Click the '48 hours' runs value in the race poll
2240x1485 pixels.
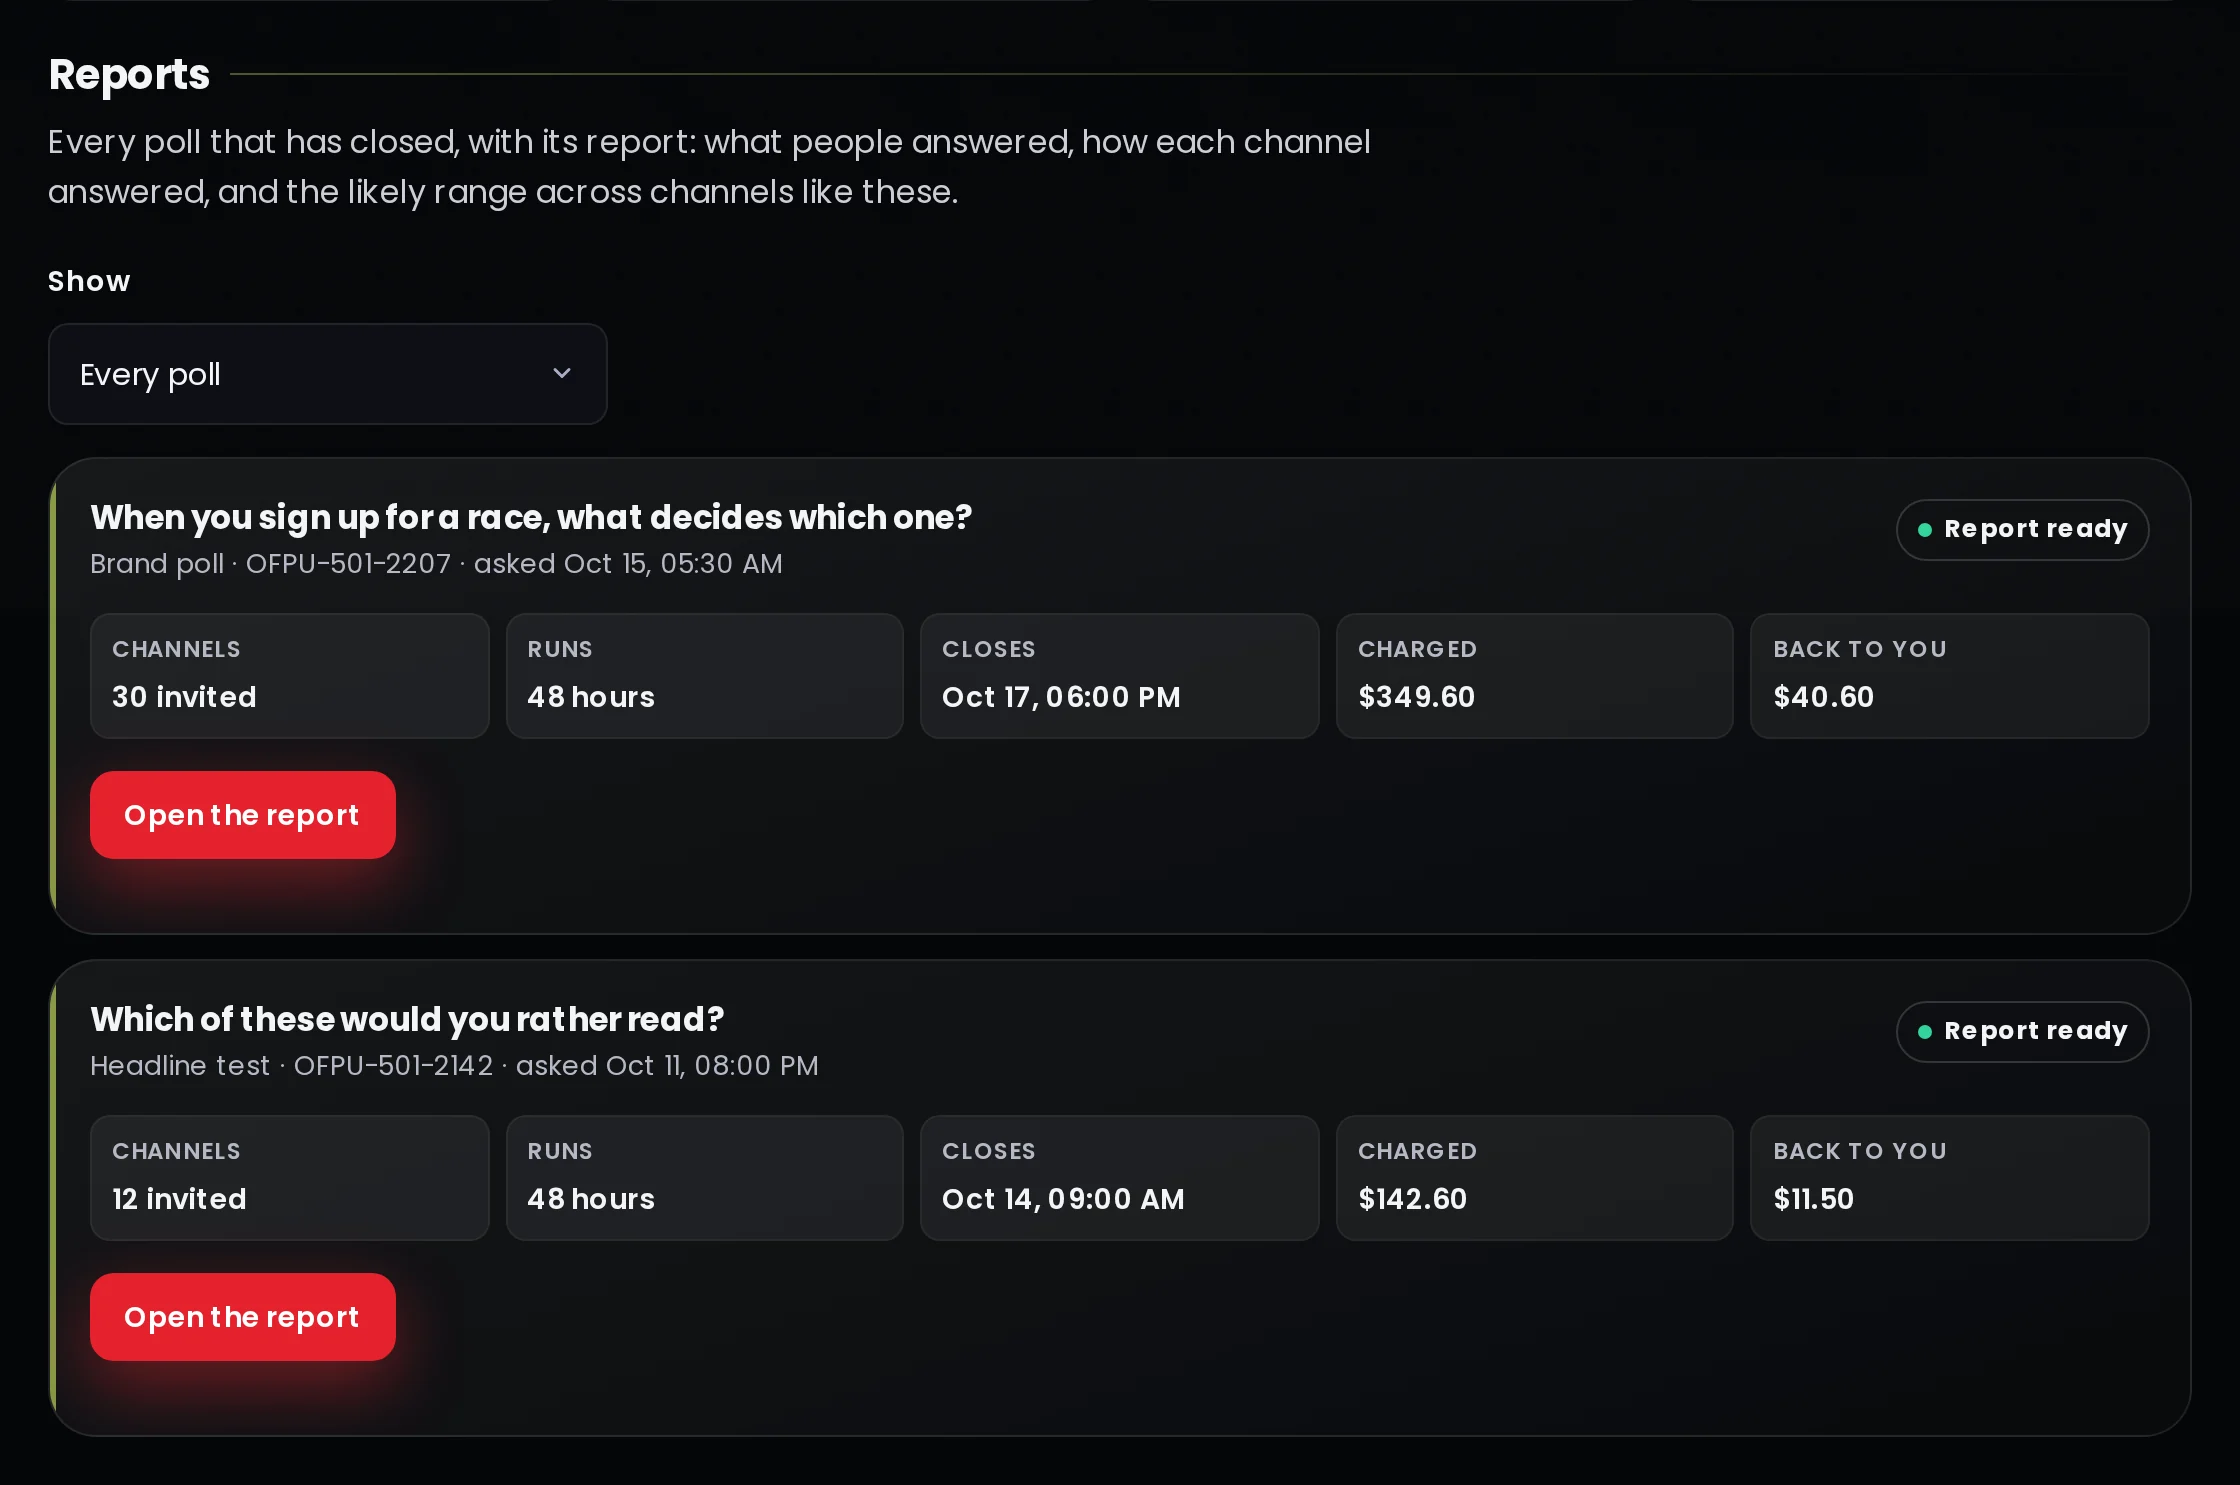coord(590,696)
